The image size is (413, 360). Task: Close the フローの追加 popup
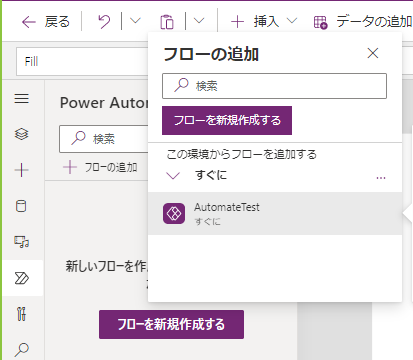373,53
